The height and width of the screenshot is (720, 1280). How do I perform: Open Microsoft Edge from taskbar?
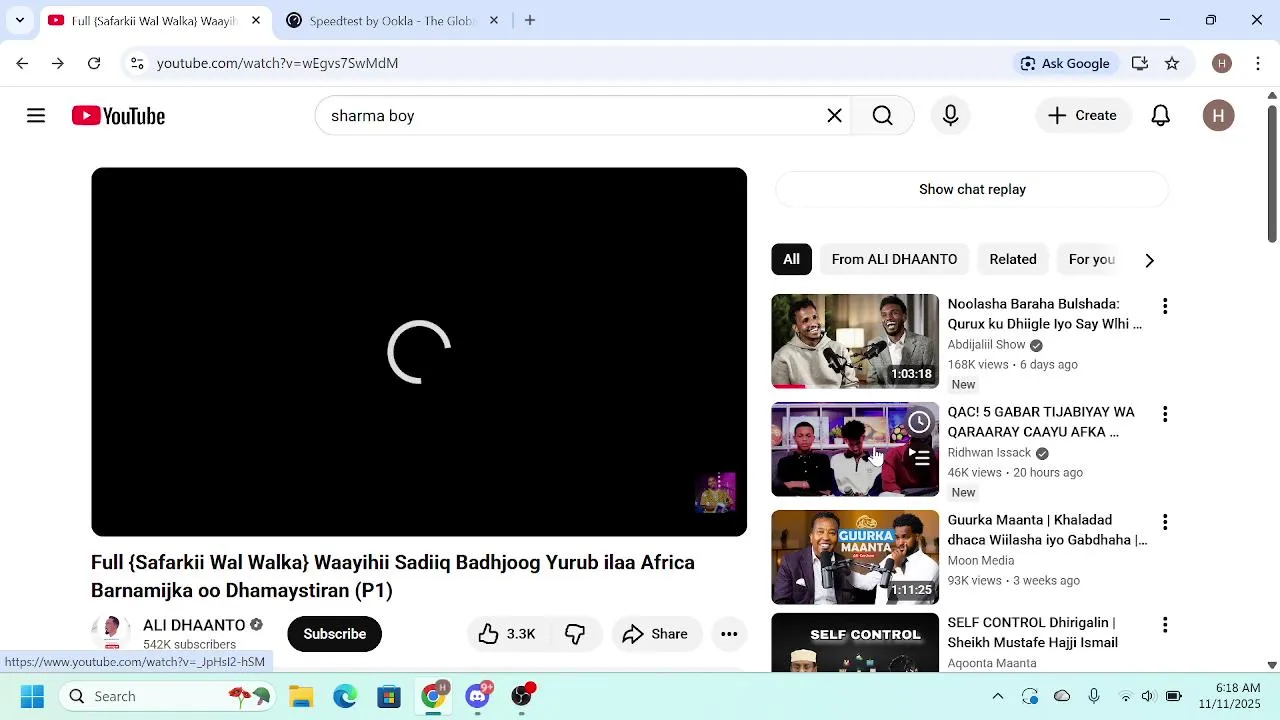345,696
